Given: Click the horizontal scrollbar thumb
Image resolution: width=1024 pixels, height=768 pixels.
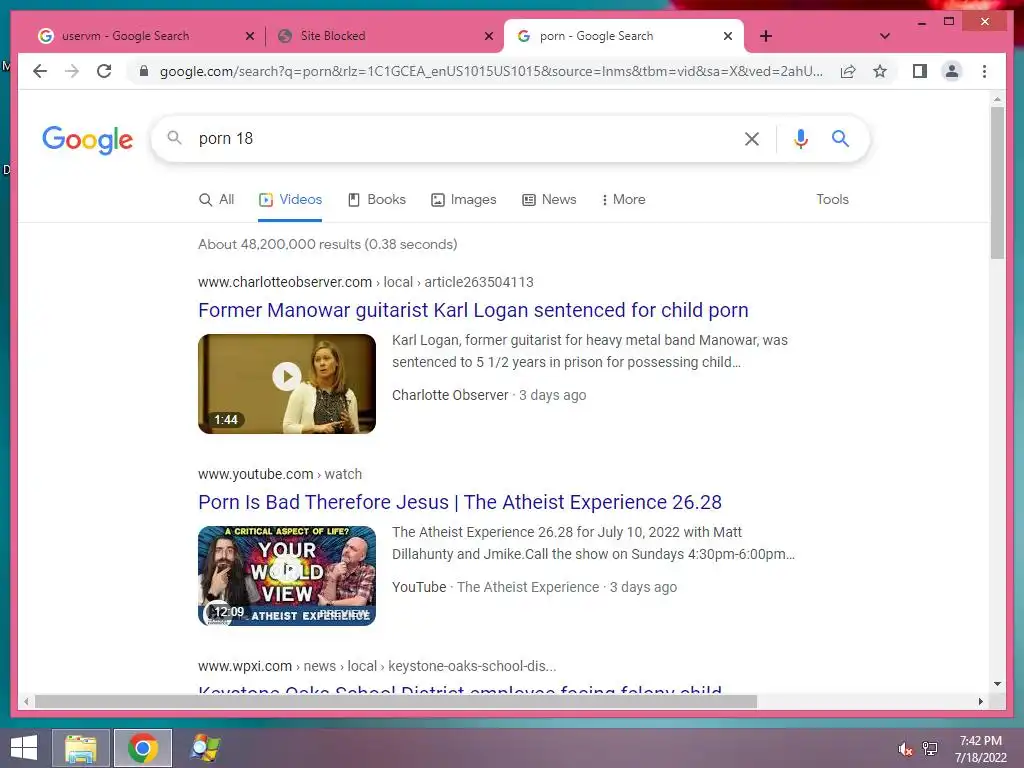Looking at the screenshot, I should (x=396, y=702).
